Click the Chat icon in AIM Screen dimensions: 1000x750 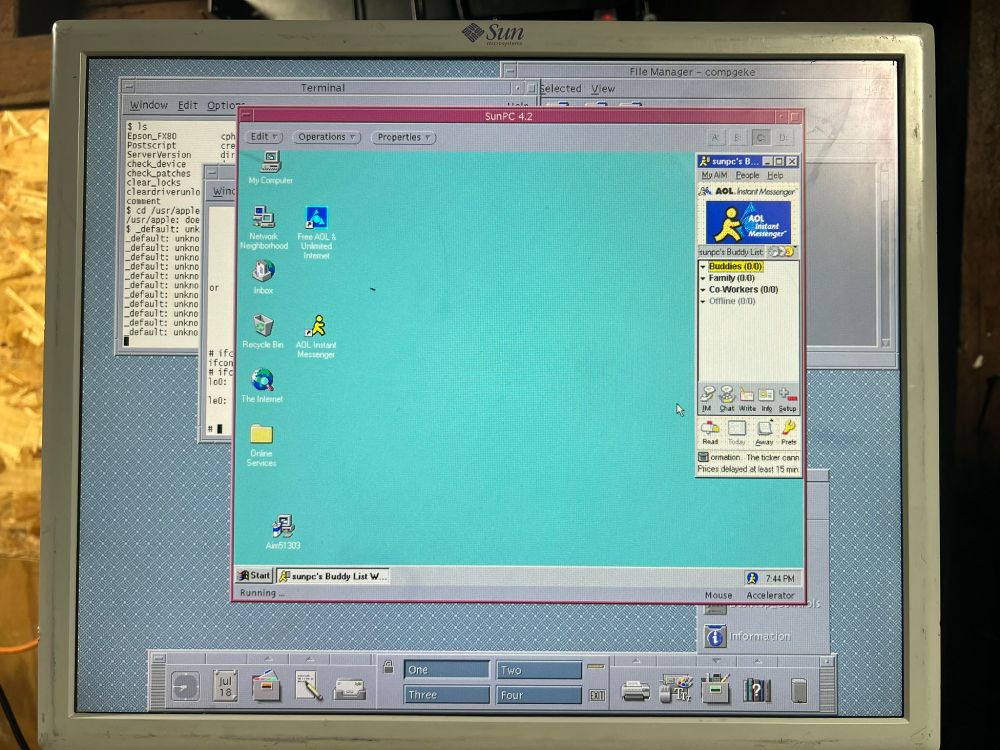tap(727, 398)
